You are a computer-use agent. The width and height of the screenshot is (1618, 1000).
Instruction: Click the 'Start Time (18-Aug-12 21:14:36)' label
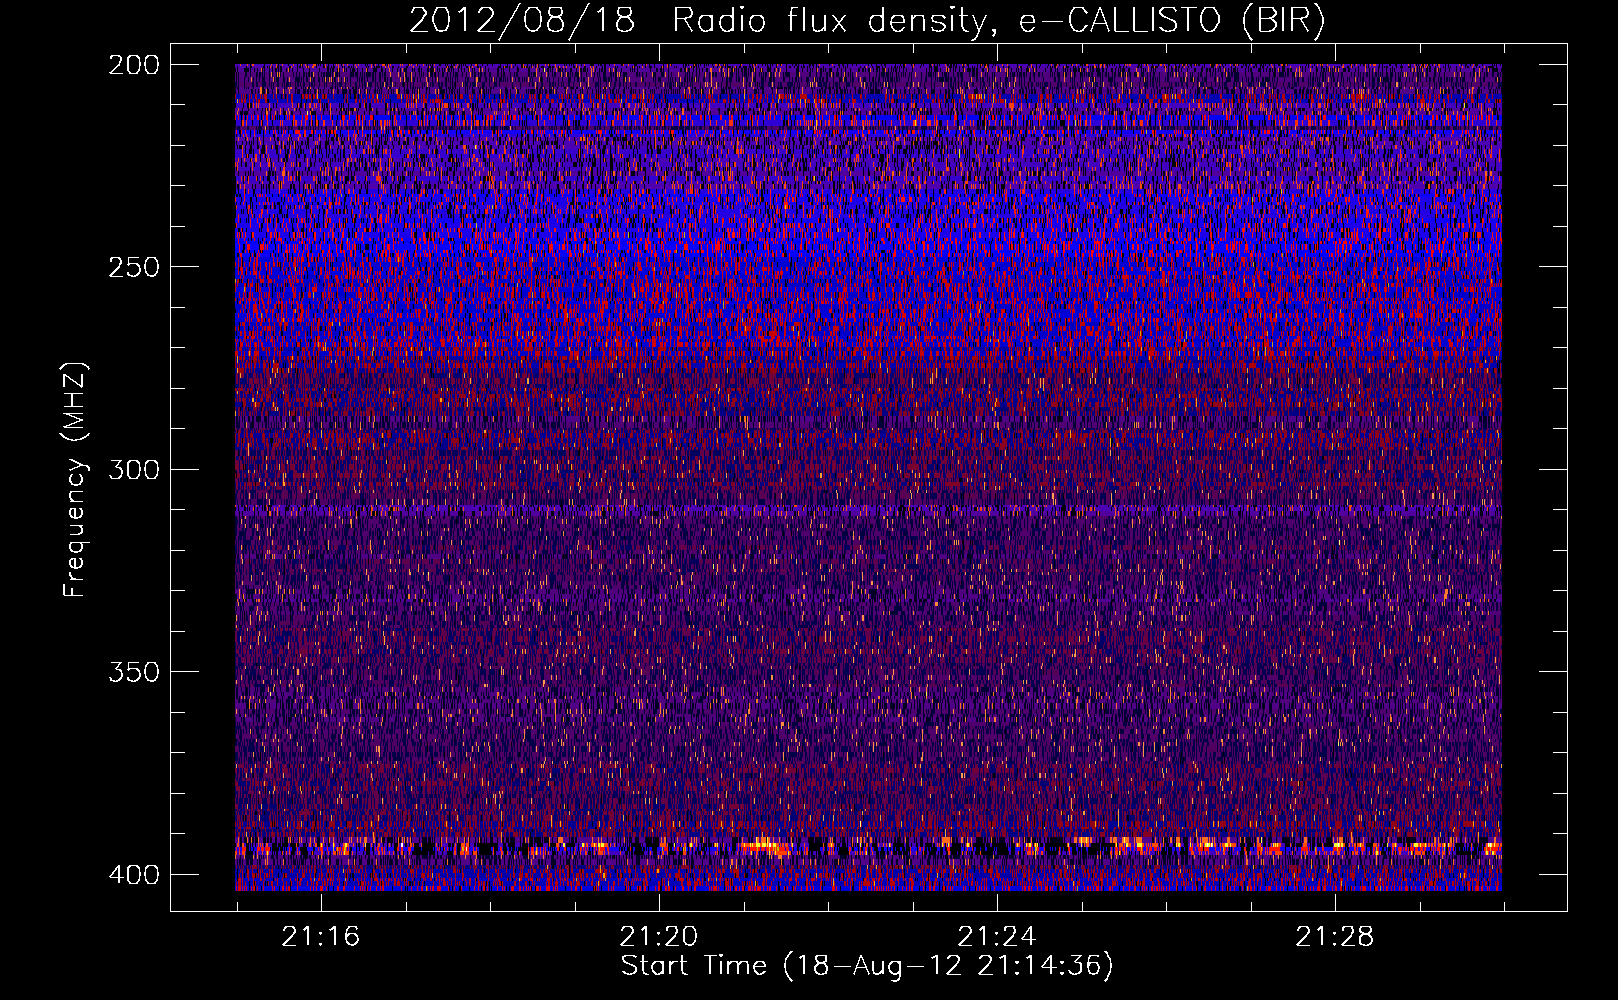point(867,966)
